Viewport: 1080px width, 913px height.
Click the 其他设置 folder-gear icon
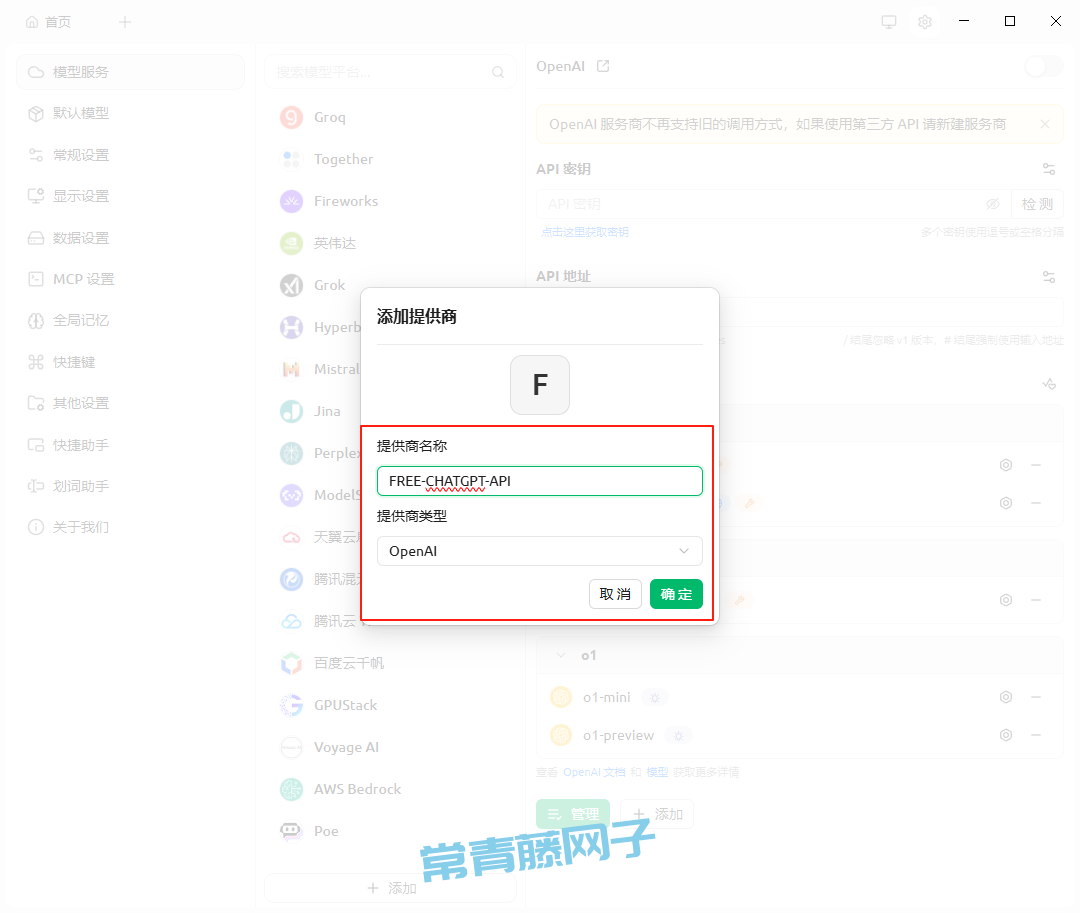click(36, 403)
